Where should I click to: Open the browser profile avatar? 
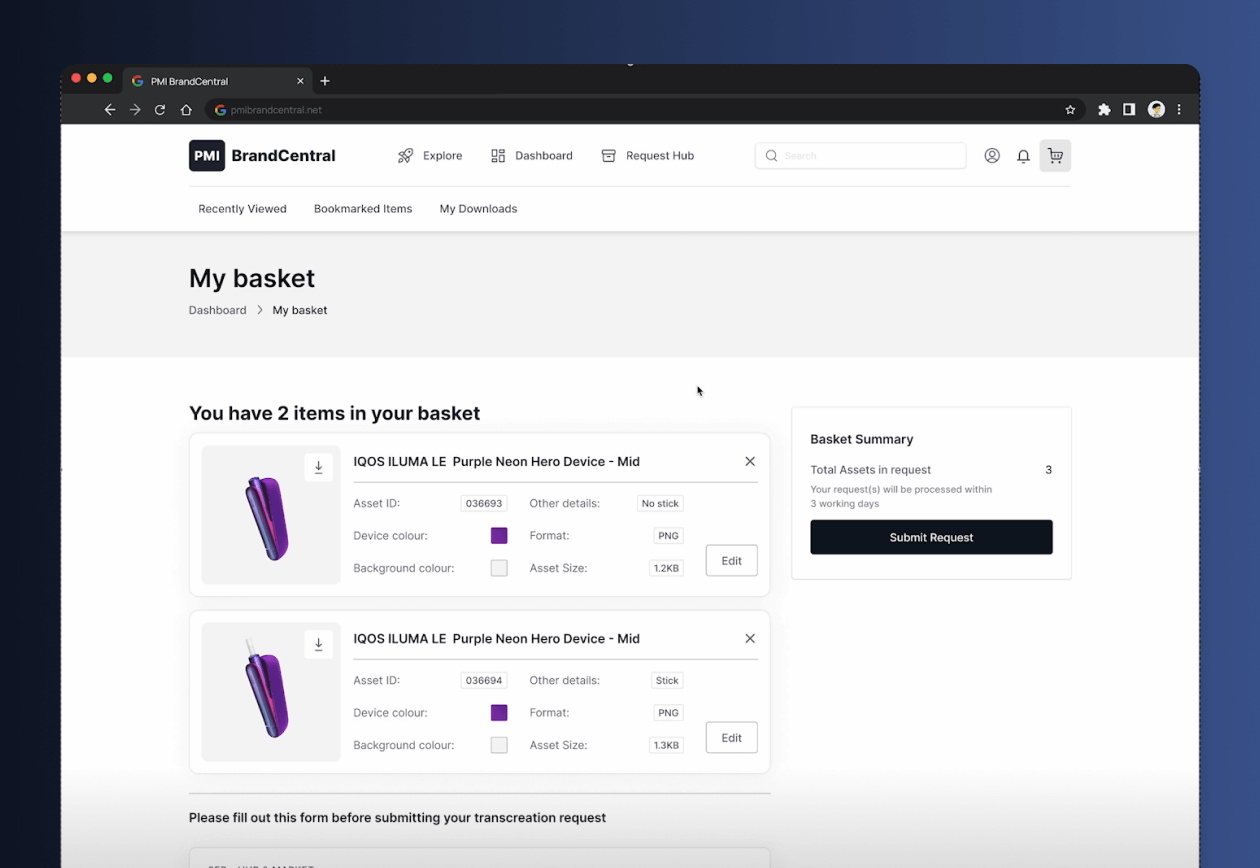click(1156, 110)
